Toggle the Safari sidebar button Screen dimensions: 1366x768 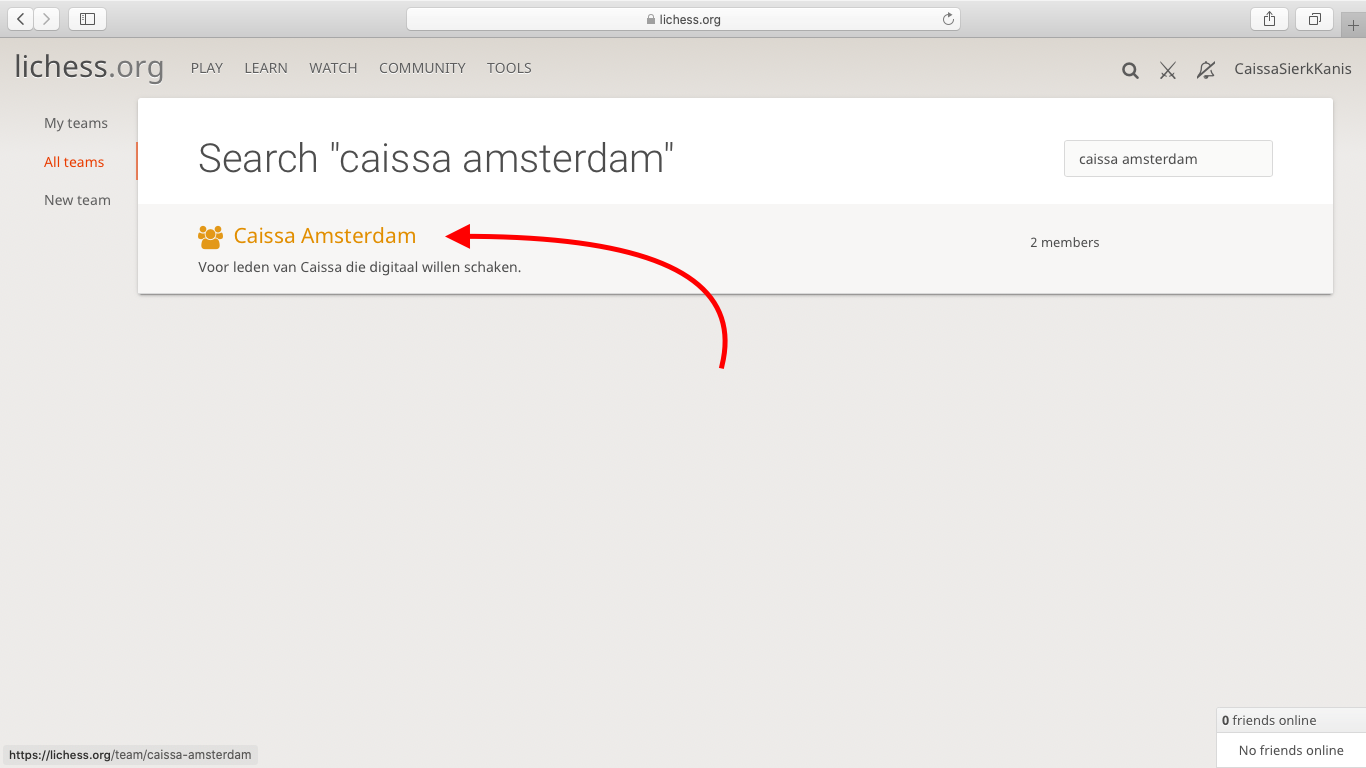tap(88, 18)
